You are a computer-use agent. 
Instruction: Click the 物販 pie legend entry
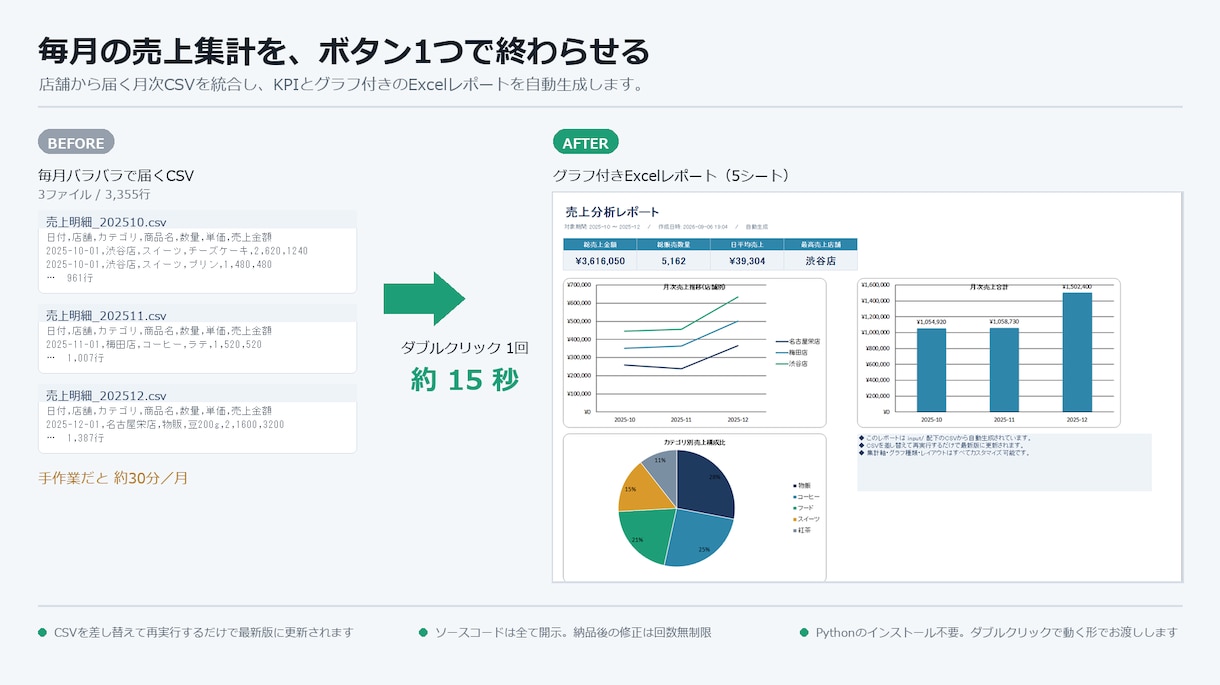click(802, 485)
